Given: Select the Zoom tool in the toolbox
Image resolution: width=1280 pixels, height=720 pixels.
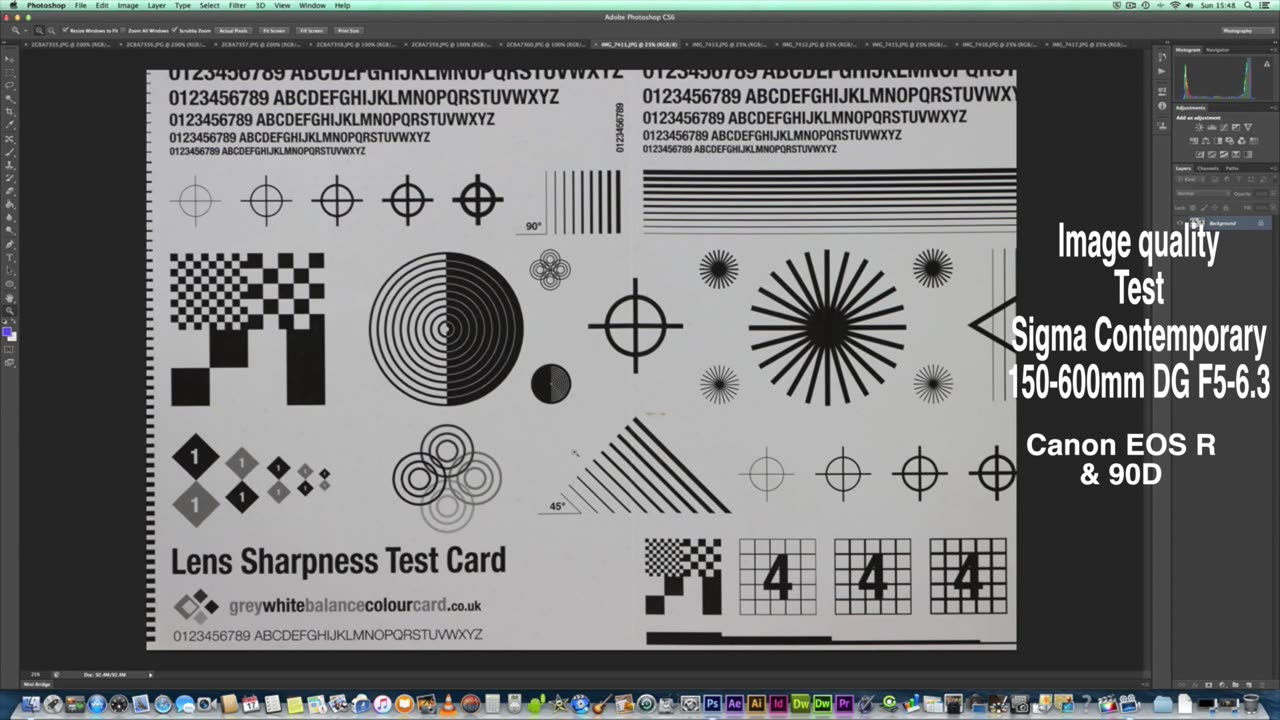Looking at the screenshot, I should (x=9, y=310).
